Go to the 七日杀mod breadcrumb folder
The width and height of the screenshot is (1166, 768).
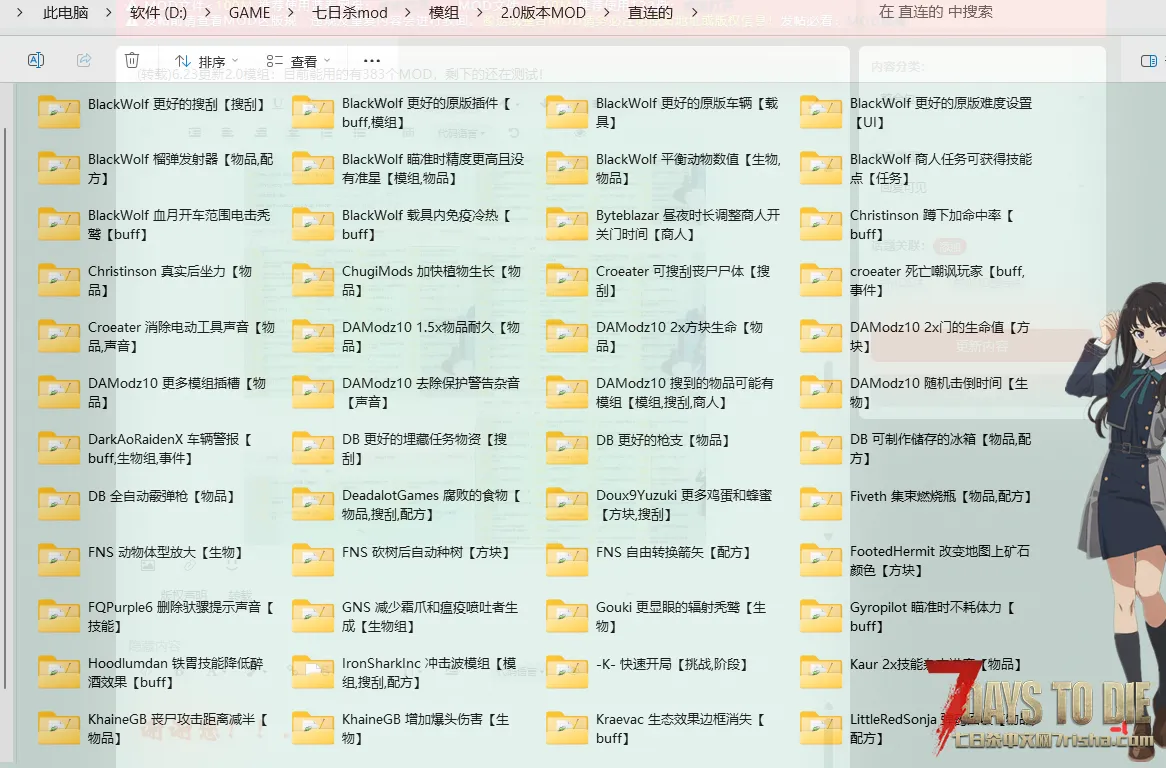350,13
